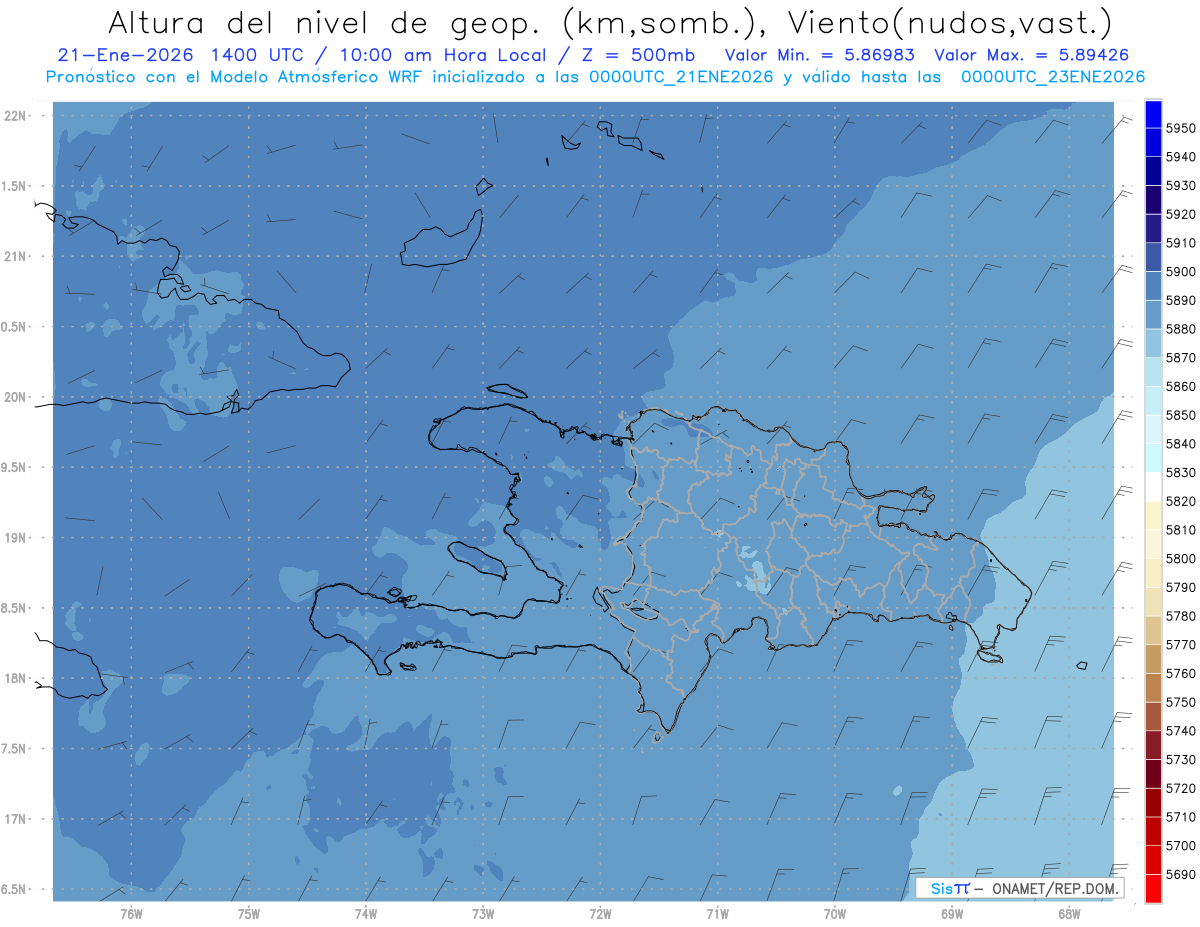Click the colorbar label '5690'
The width and height of the screenshot is (1200, 927).
pos(1180,874)
